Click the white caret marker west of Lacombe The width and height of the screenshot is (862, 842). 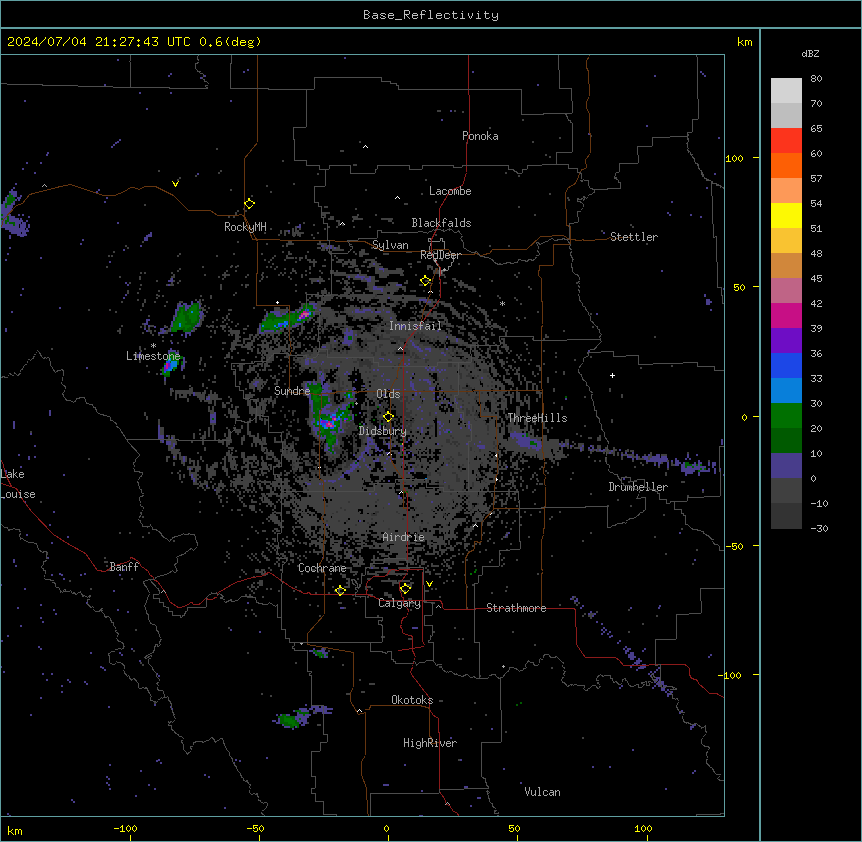click(x=397, y=198)
